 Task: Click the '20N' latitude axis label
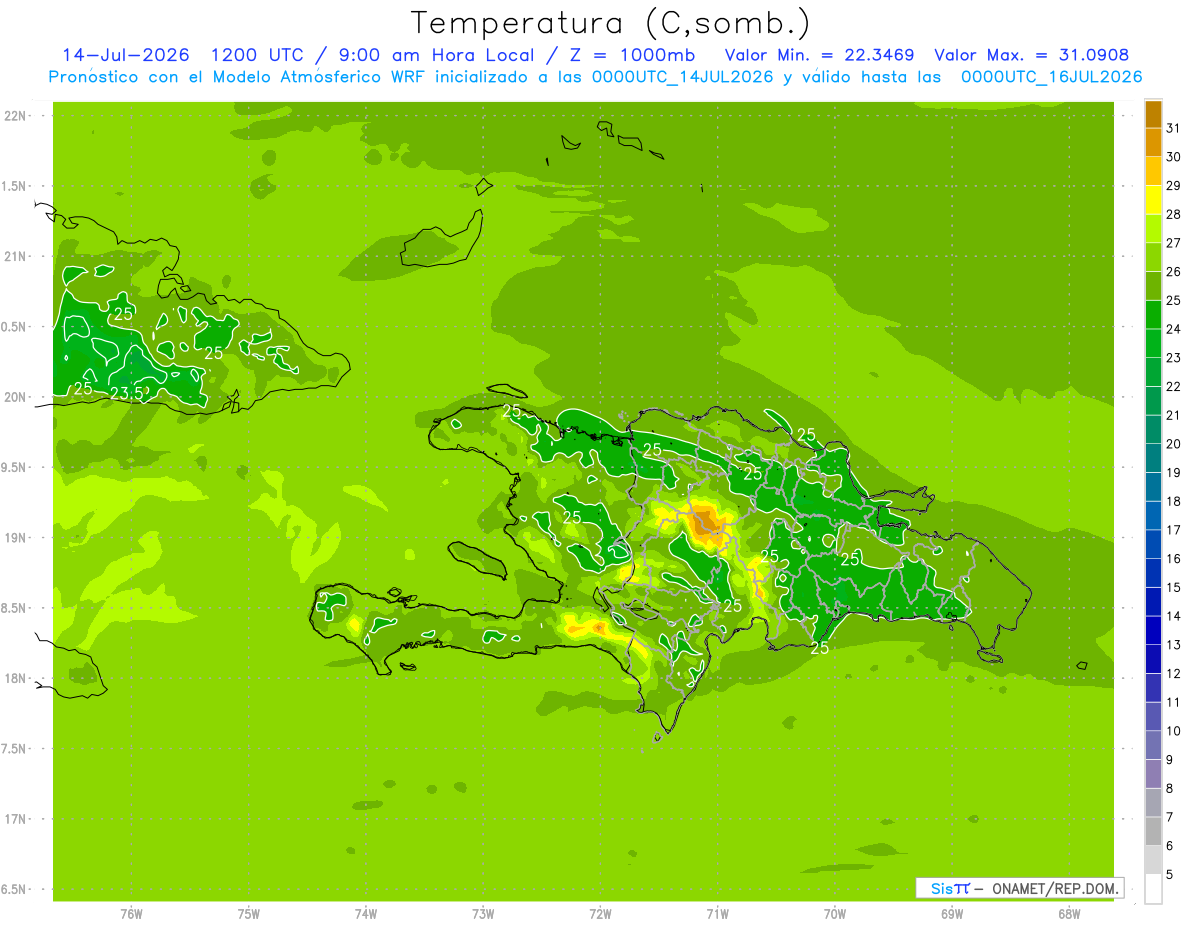16,397
